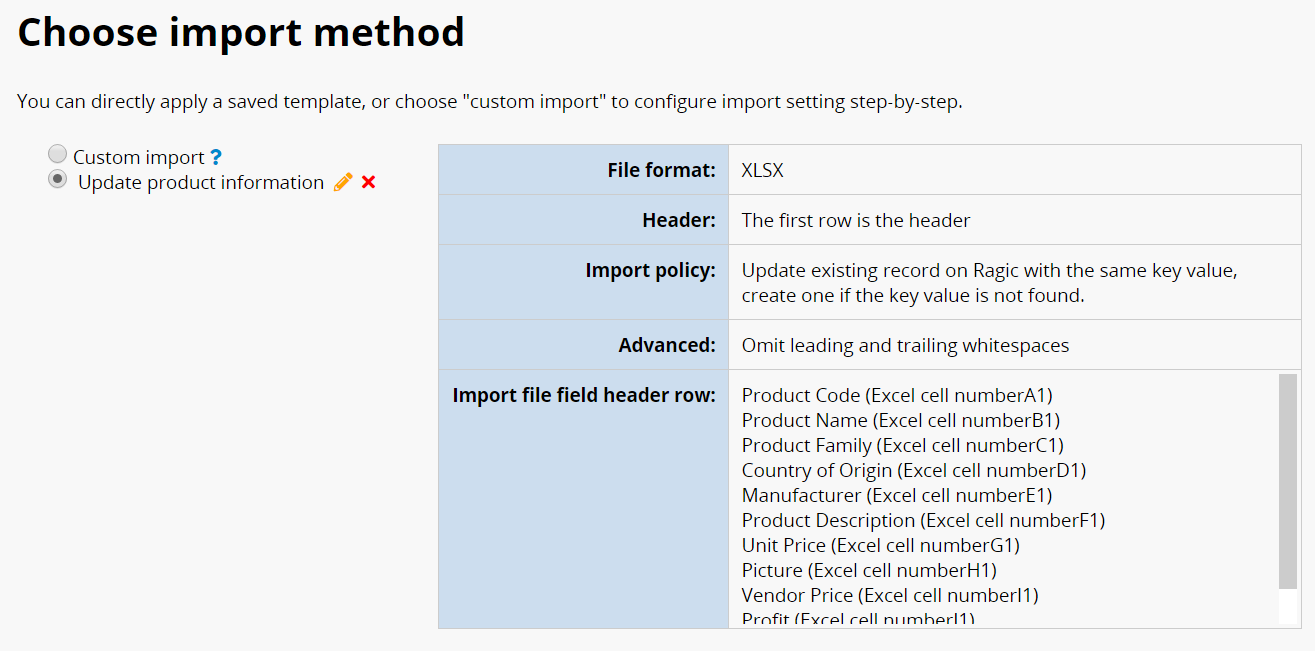Click the Update product information label
Image resolution: width=1315 pixels, height=651 pixels.
click(201, 182)
